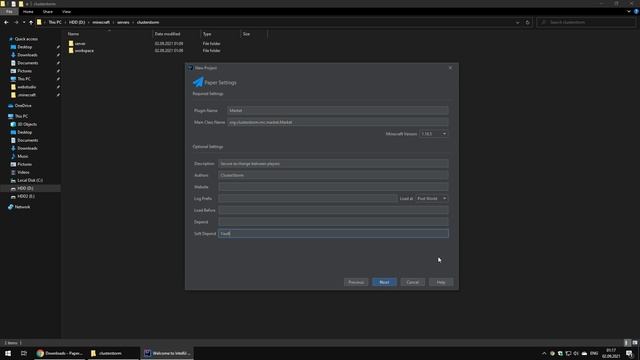Viewport: 640px width, 360px height.
Task: Open the Minecraft Version dropdown
Action: 433,134
